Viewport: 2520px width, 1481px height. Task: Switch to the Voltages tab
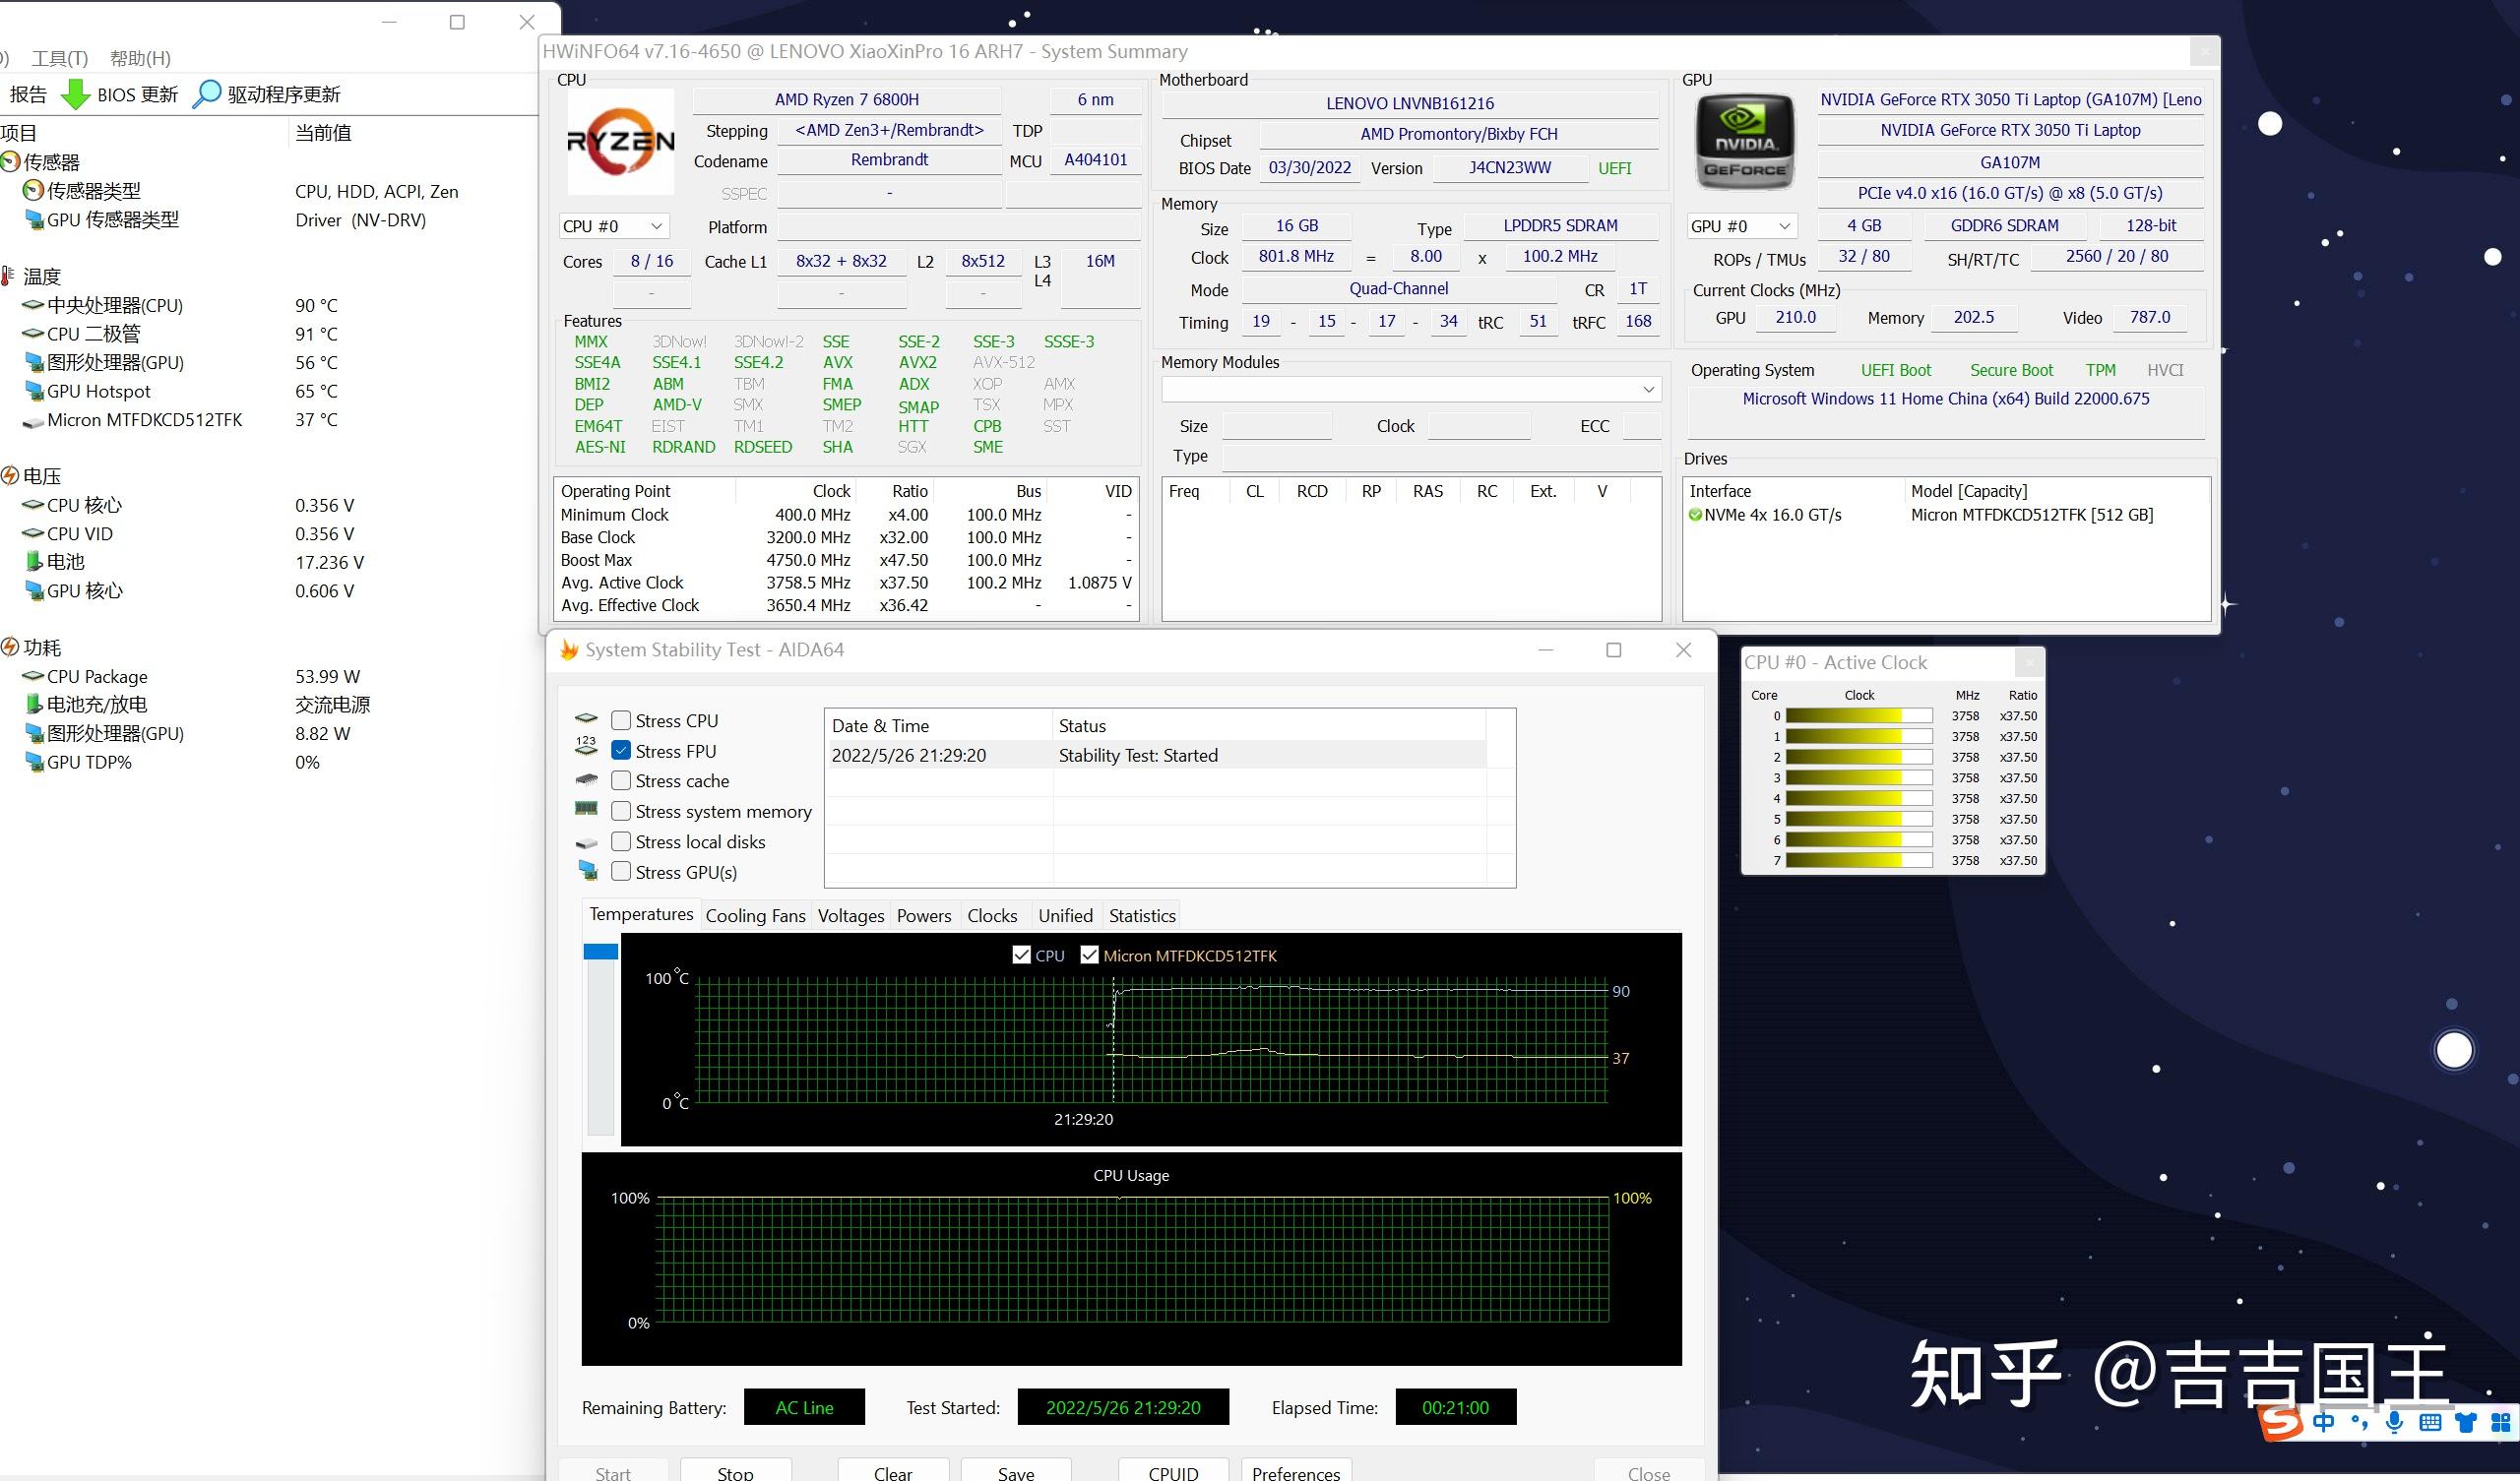[x=851, y=915]
